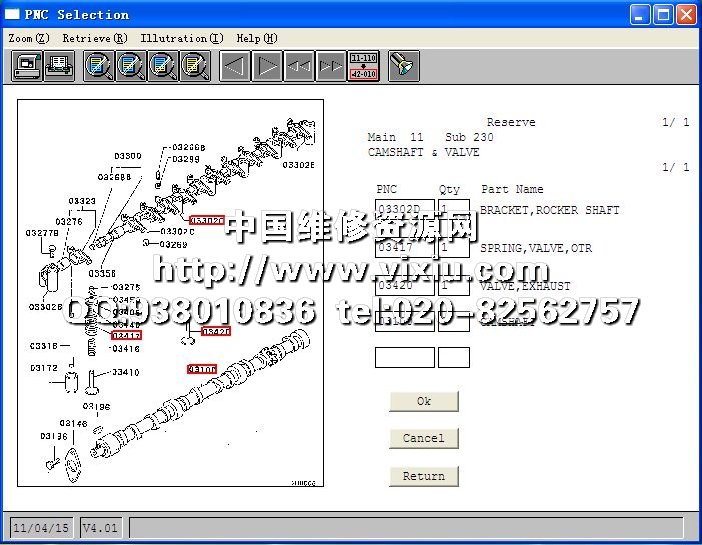The image size is (702, 545).
Task: Click the 11-110 / 42-010 group jump icon
Action: click(363, 67)
